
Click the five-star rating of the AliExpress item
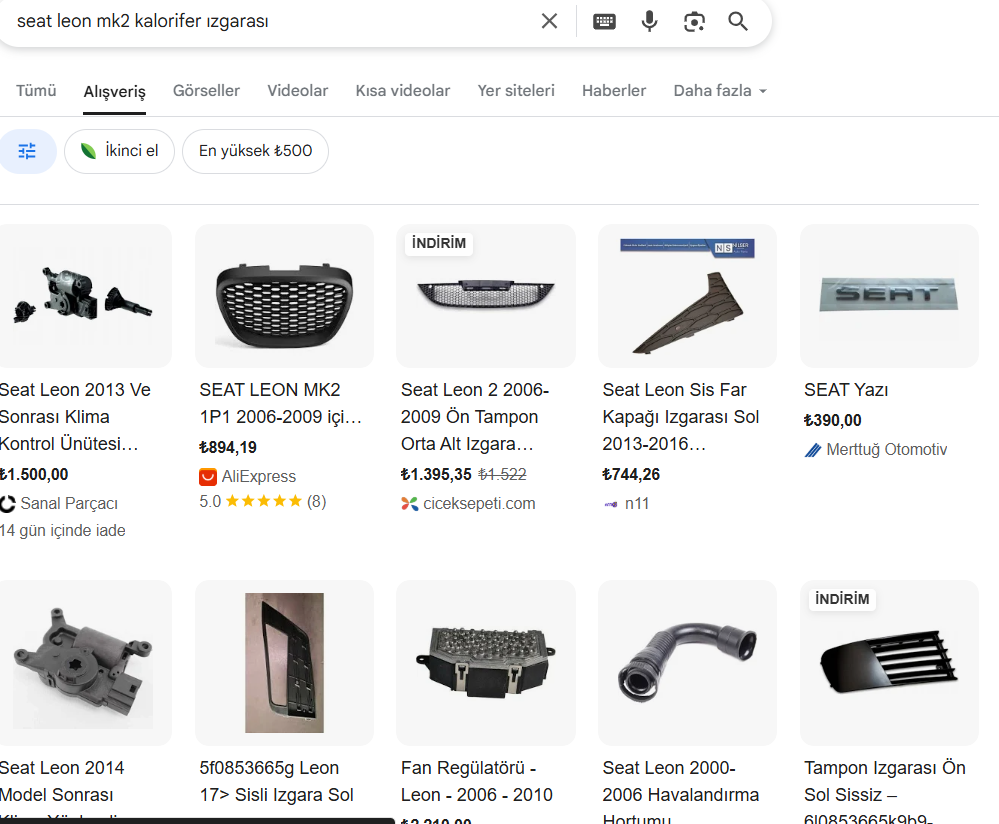[x=263, y=501]
